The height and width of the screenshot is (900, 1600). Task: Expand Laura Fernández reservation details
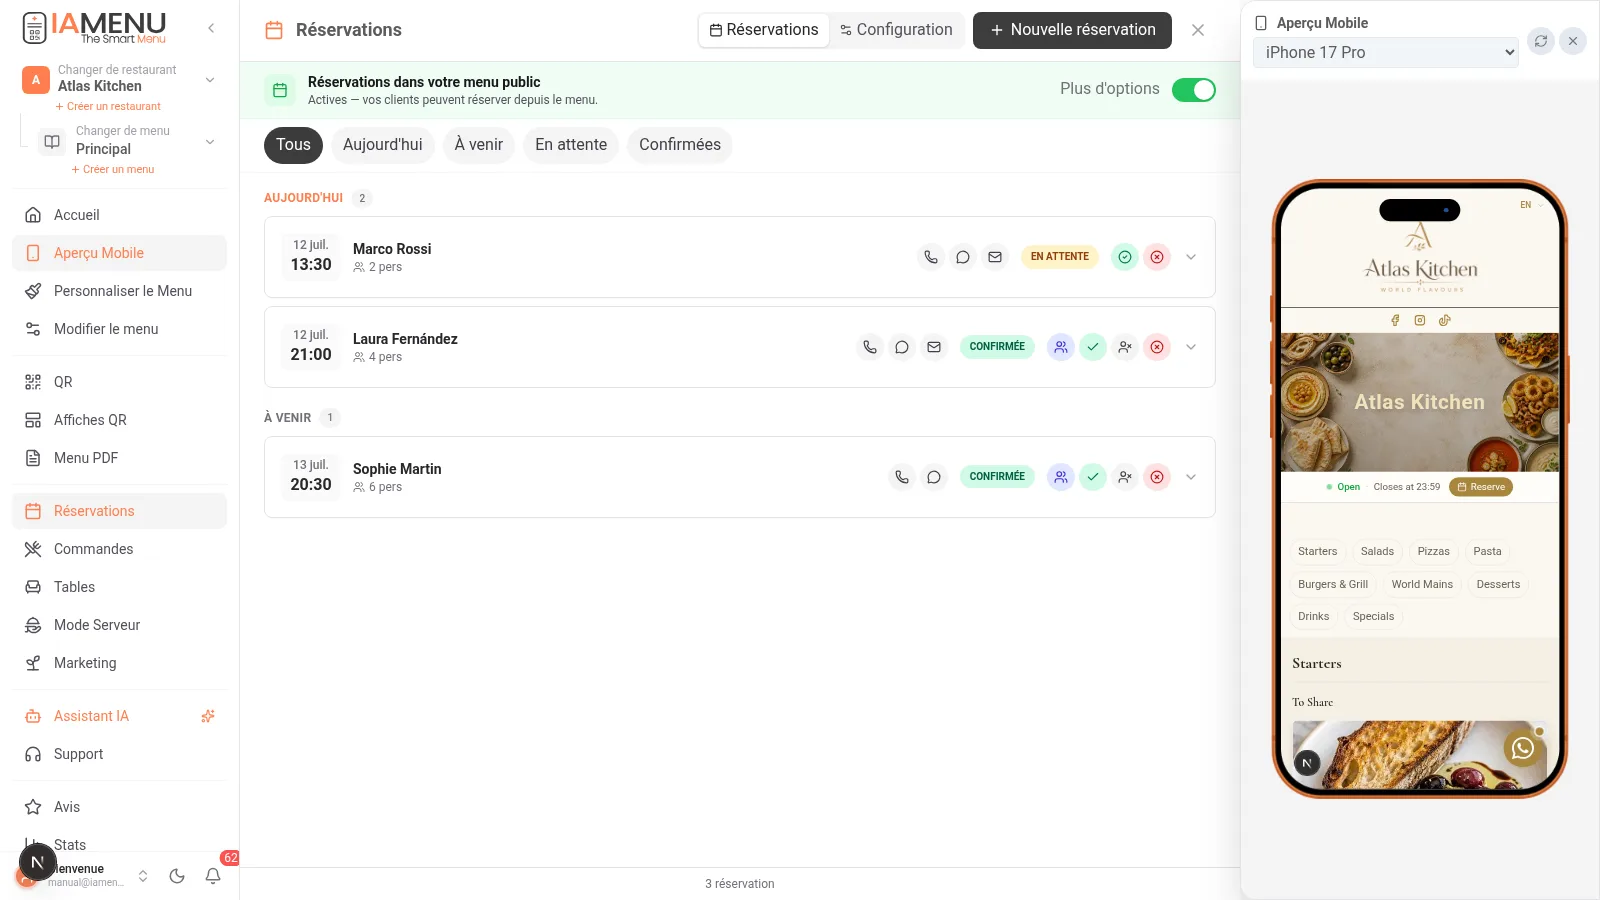[1191, 347]
